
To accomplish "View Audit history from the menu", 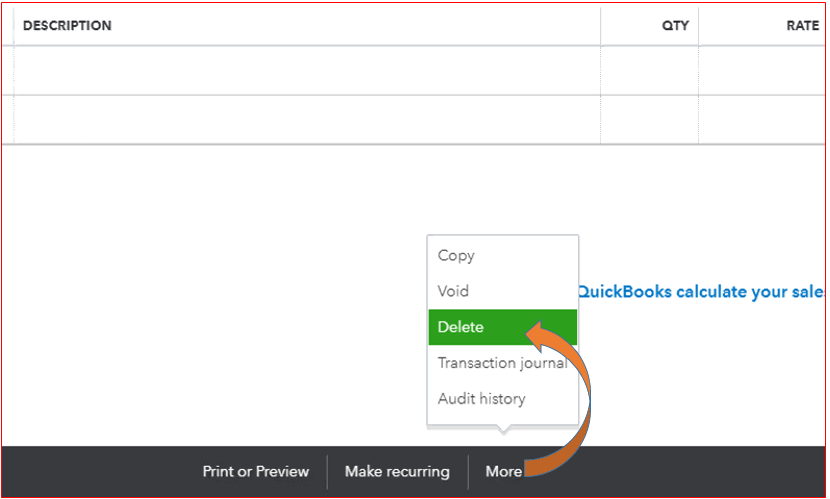I will click(481, 399).
